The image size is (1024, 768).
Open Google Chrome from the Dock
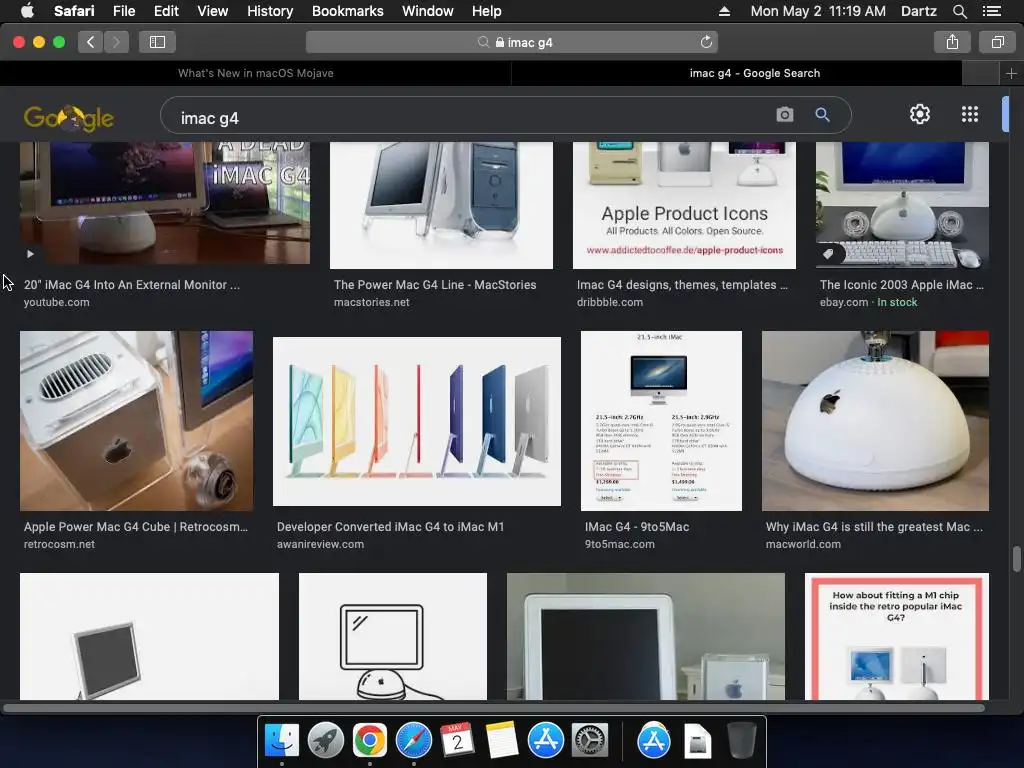pyautogui.click(x=370, y=741)
